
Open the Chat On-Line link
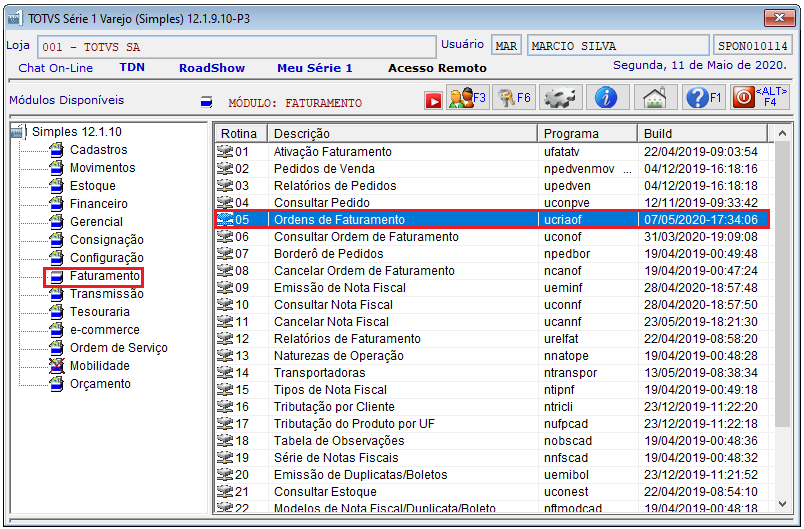pyautogui.click(x=55, y=68)
